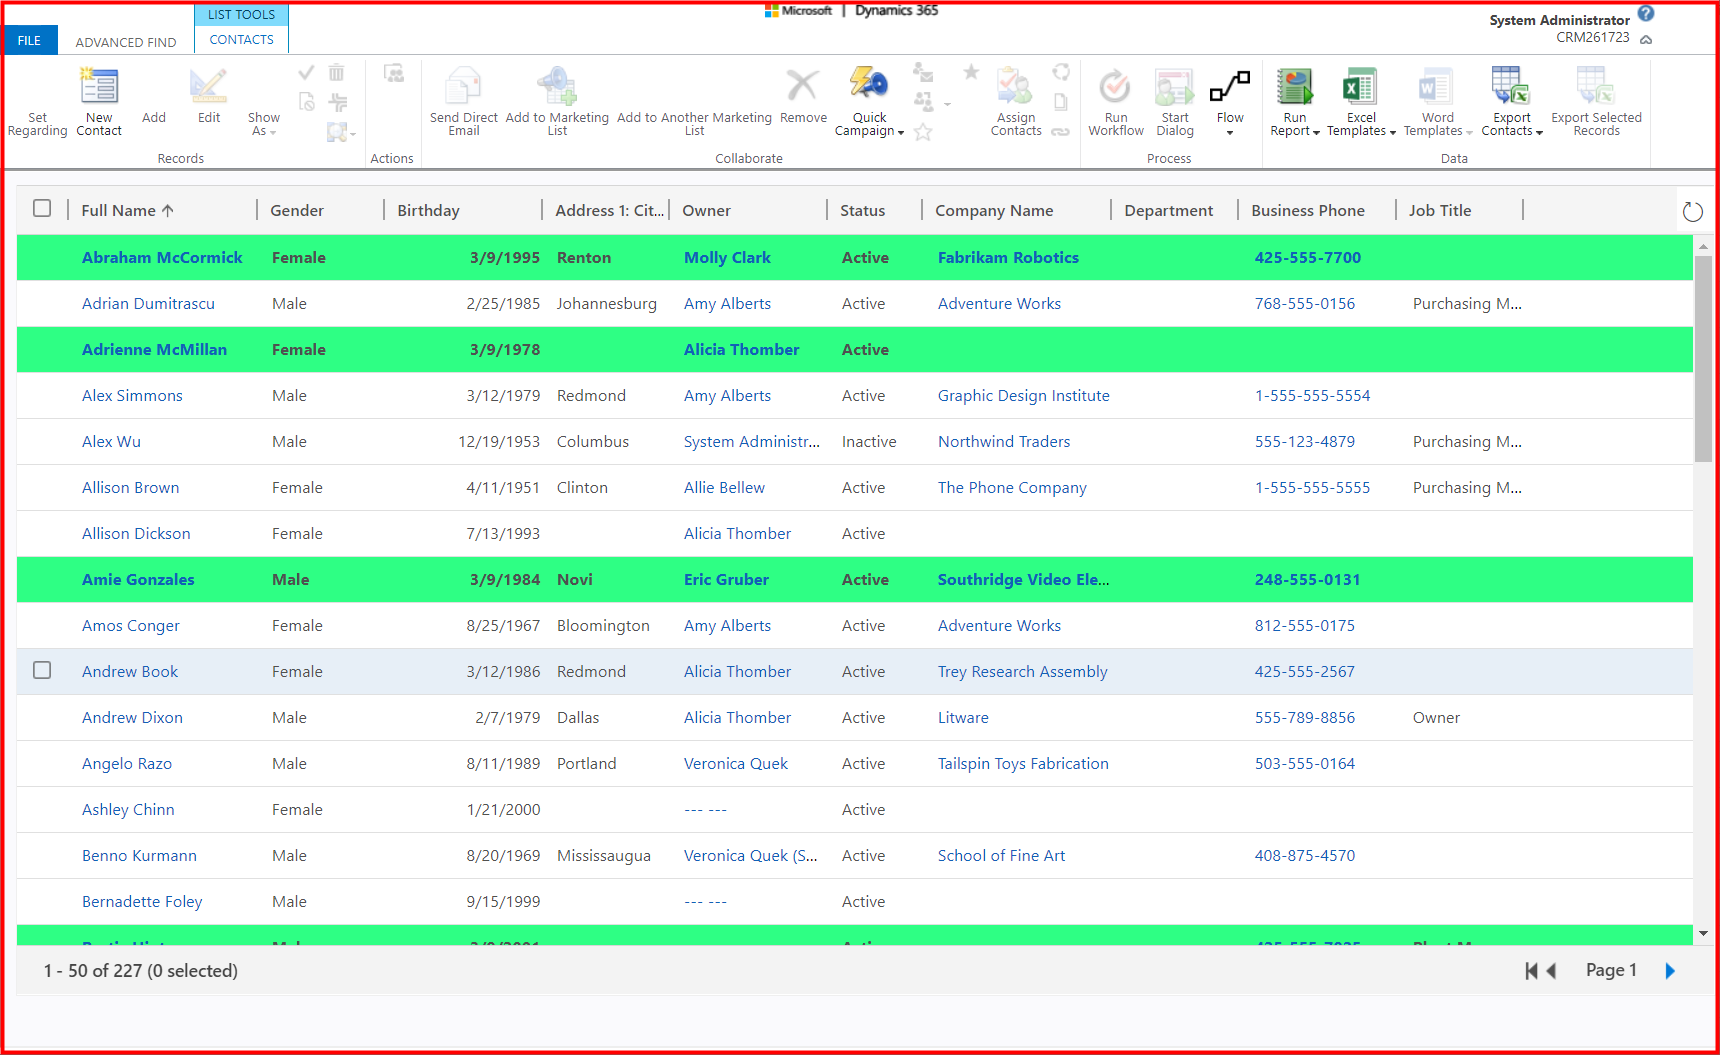Screen dimensions: 1720x1055
Task: Click the Edit ribbon icon
Action: click(x=208, y=87)
